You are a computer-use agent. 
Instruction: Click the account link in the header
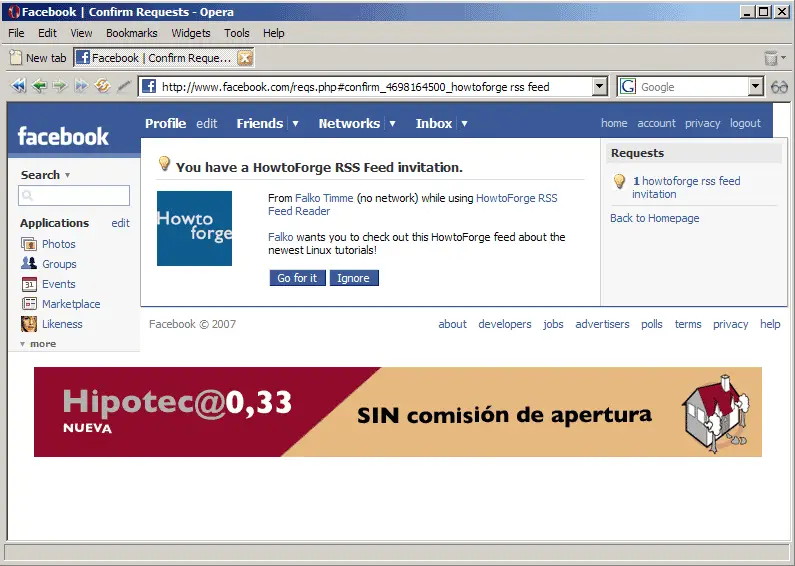pos(656,123)
